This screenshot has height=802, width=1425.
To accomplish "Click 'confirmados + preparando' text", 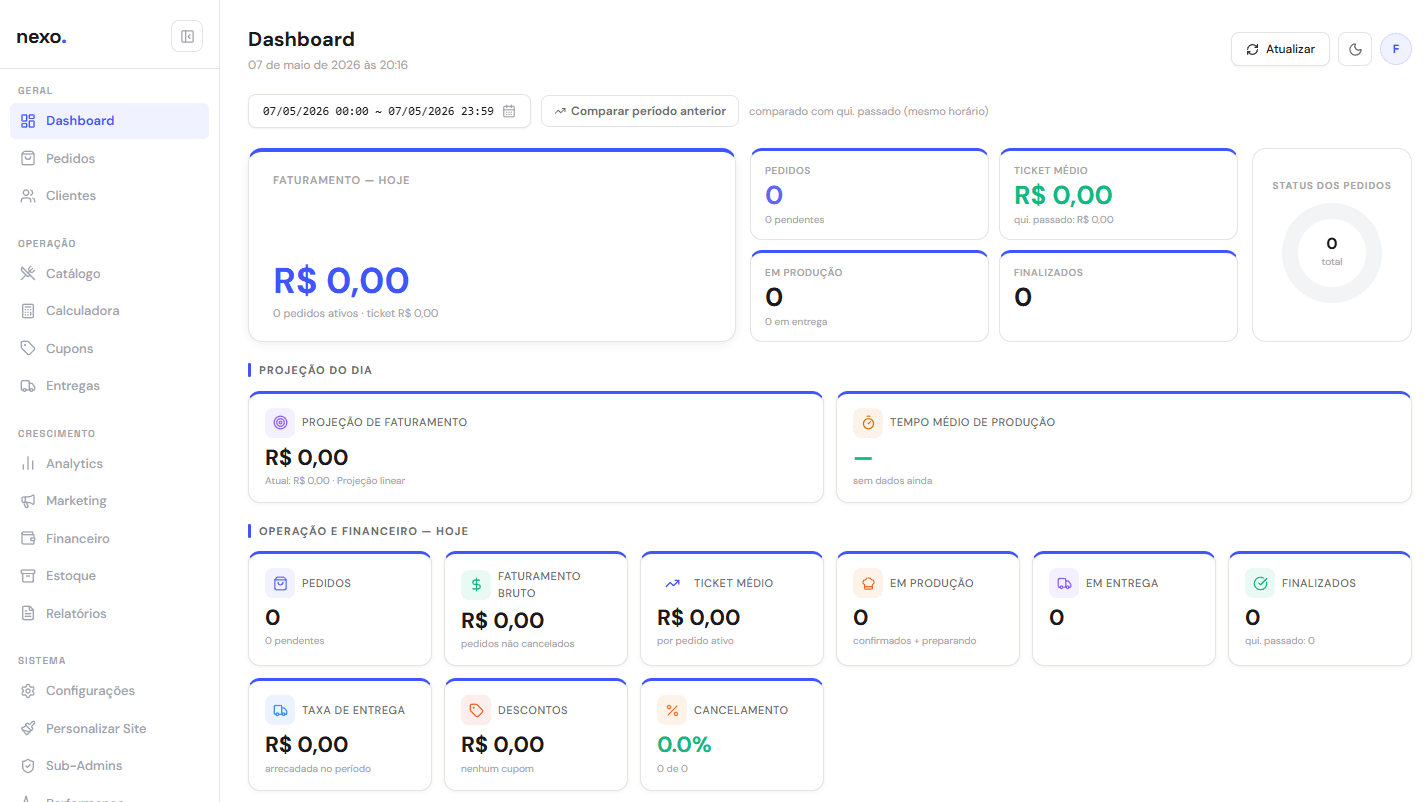I will click(915, 641).
